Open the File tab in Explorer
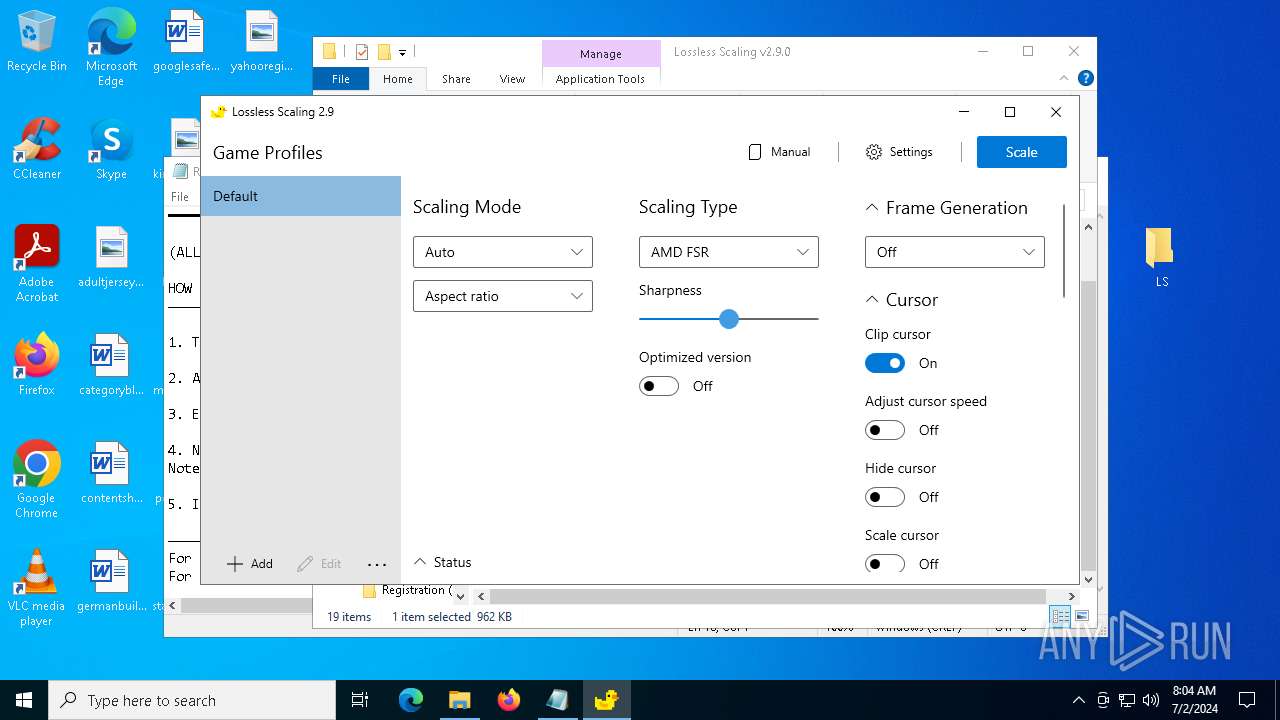The height and width of the screenshot is (720, 1280). point(341,79)
